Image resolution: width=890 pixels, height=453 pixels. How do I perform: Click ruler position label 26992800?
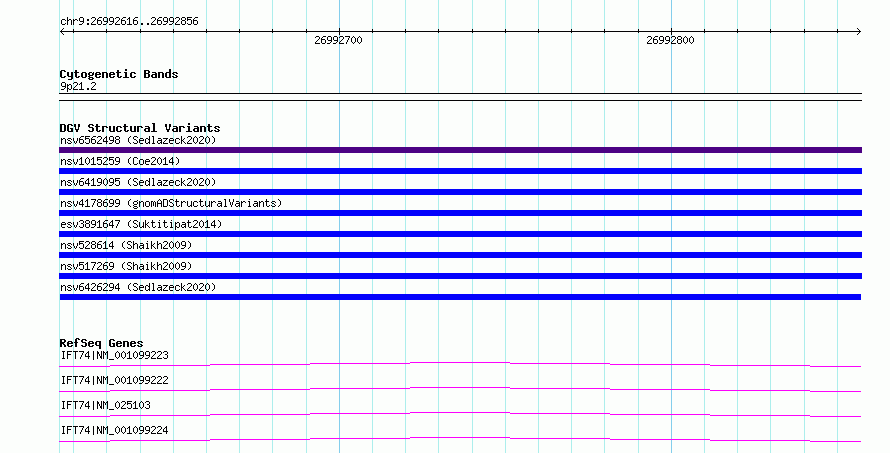click(x=670, y=40)
